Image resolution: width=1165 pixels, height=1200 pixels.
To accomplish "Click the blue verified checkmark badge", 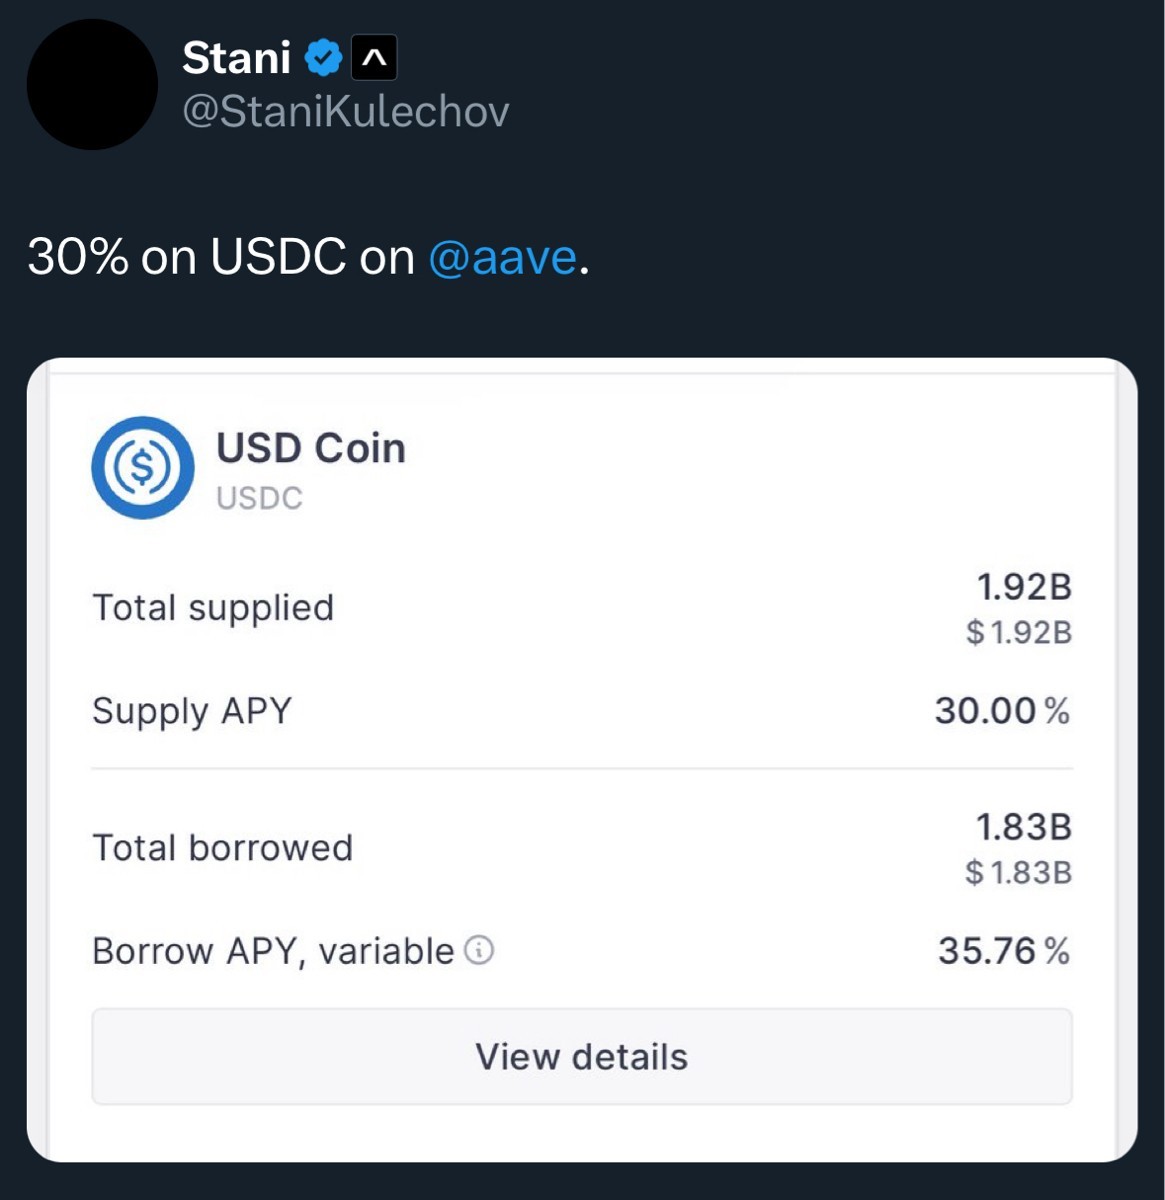I will tap(322, 59).
